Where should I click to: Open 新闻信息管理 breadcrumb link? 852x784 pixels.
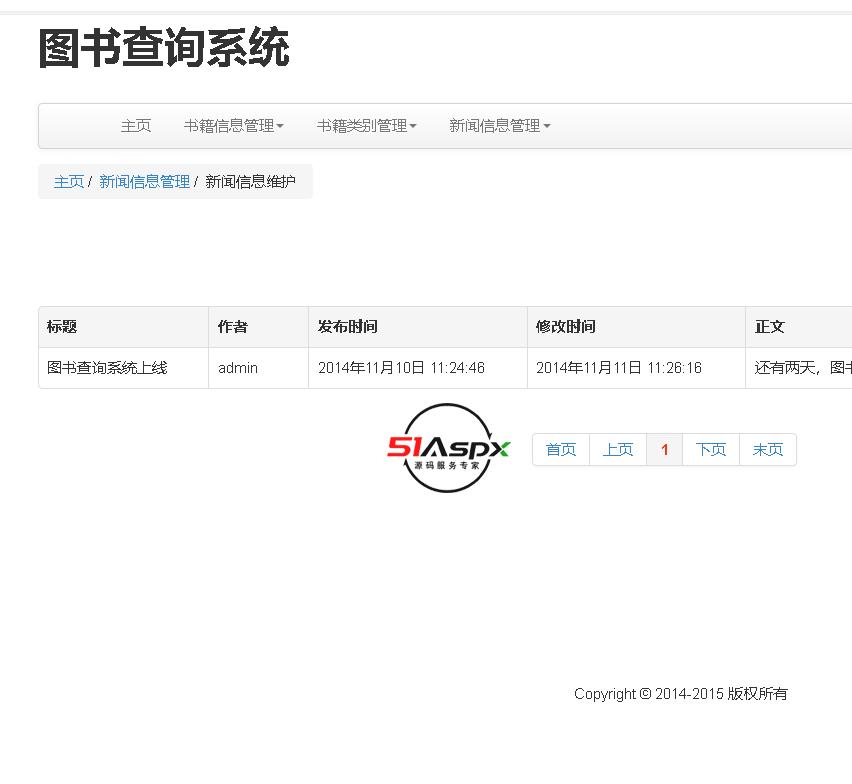coord(145,181)
